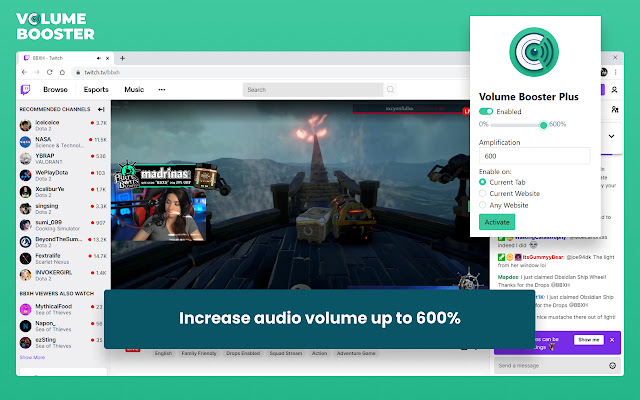This screenshot has width=640, height=400.
Task: Click the Drops Enabled stream tag
Action: 243,353
